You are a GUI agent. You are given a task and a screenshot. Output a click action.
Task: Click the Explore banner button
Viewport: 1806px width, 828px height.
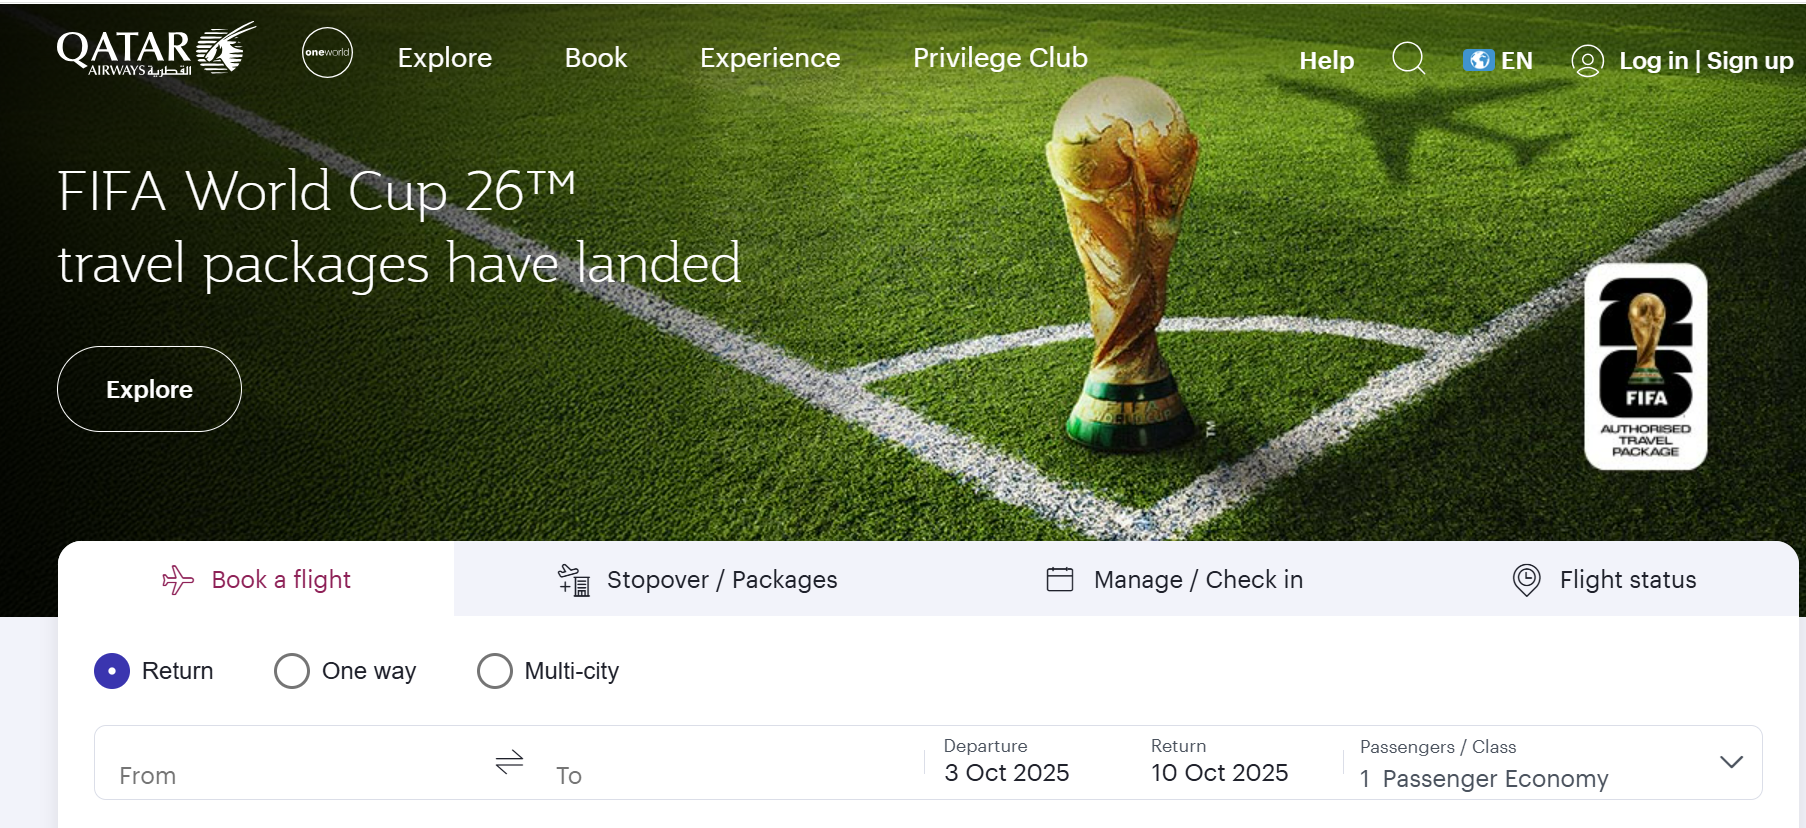(x=149, y=389)
